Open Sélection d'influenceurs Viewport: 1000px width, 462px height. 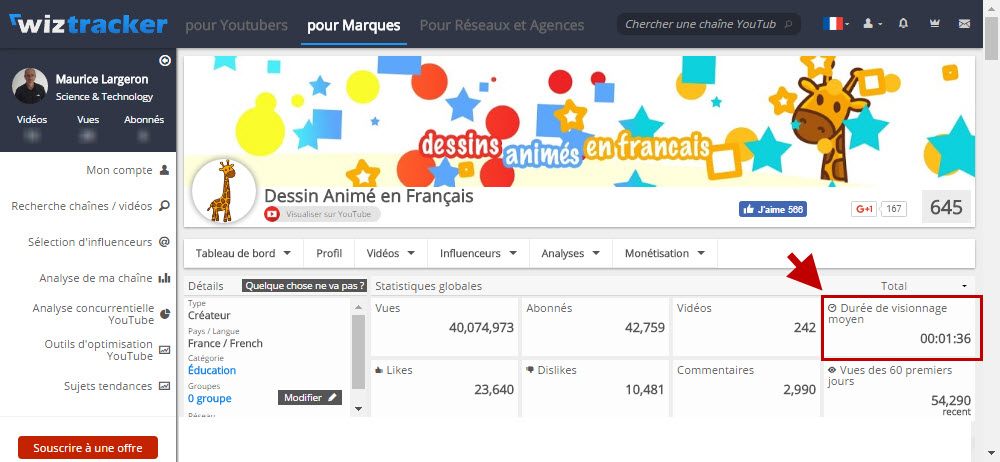click(90, 242)
